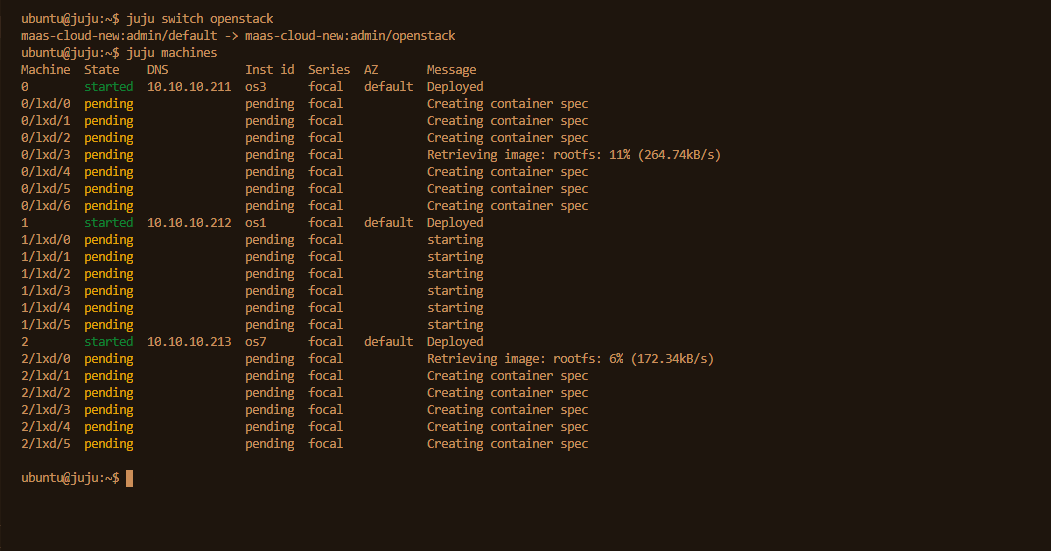Click instance id os3
Viewport: 1051px width, 551px height.
[x=255, y=86]
